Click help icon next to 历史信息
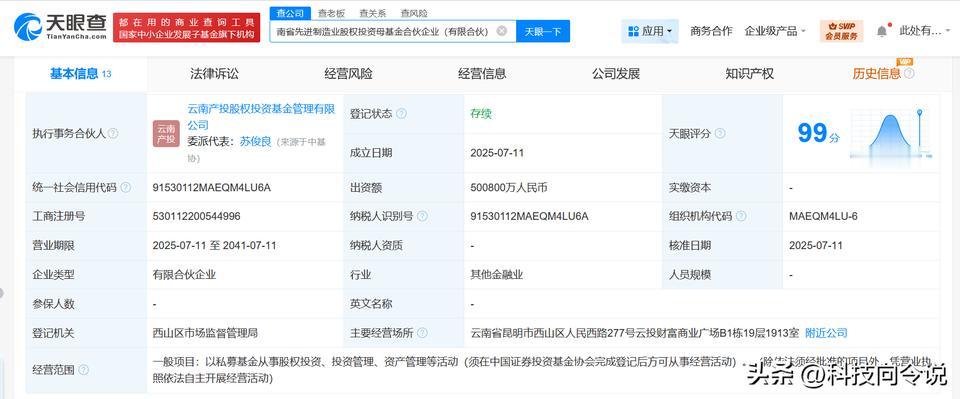The width and height of the screenshot is (960, 399). pyautogui.click(x=910, y=74)
